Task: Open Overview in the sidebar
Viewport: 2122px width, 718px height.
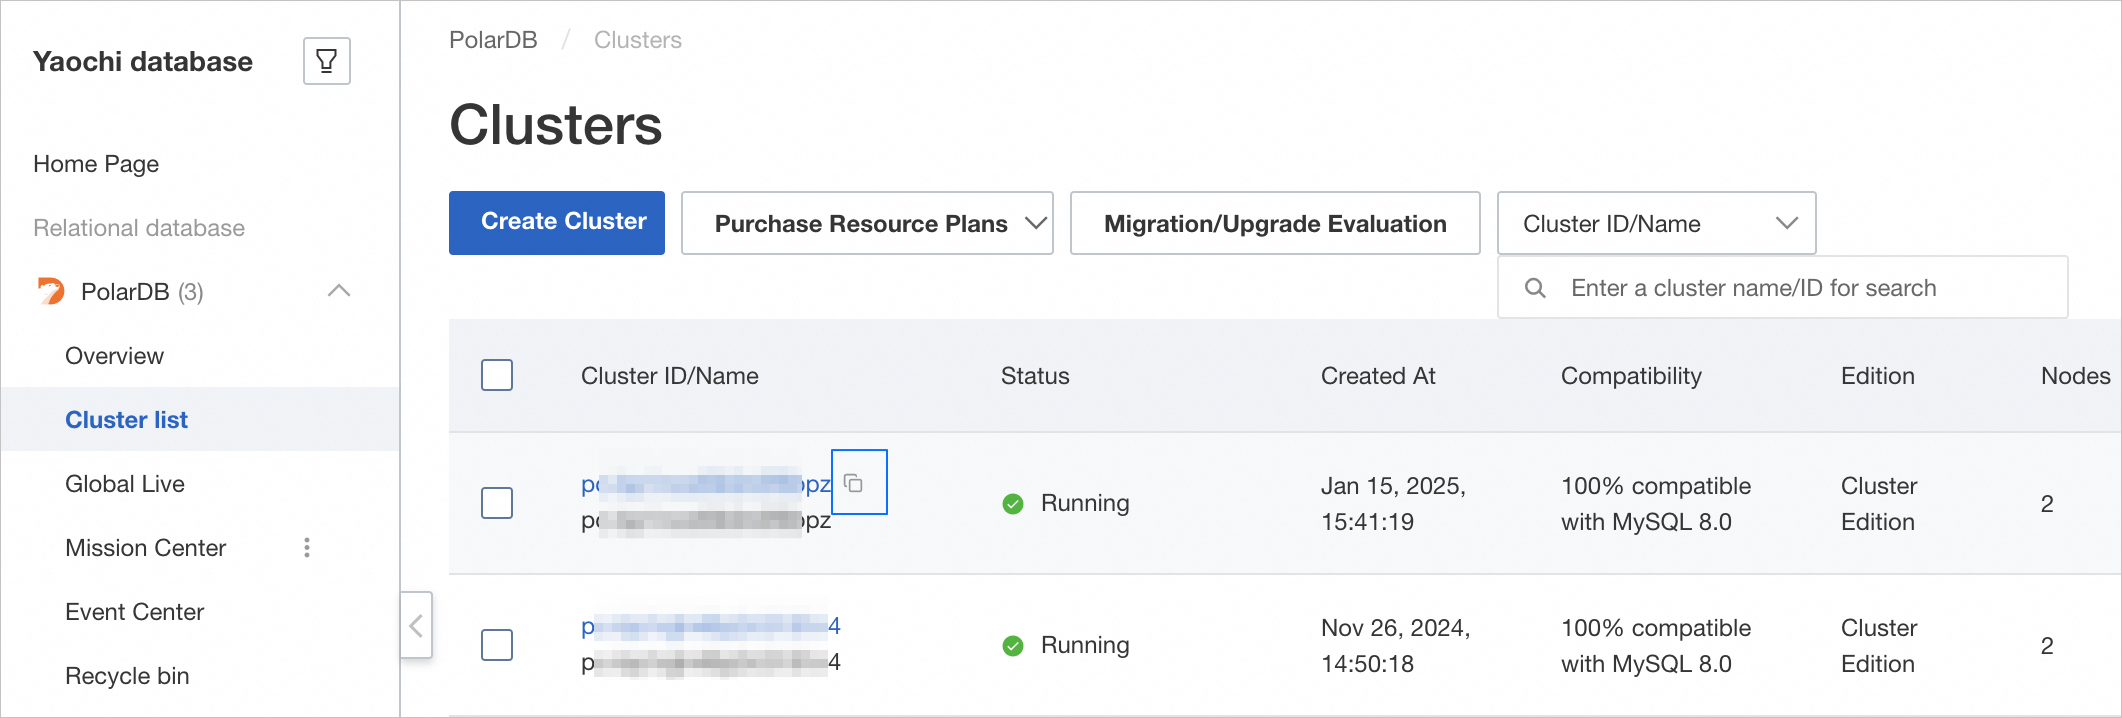Action: click(x=114, y=356)
